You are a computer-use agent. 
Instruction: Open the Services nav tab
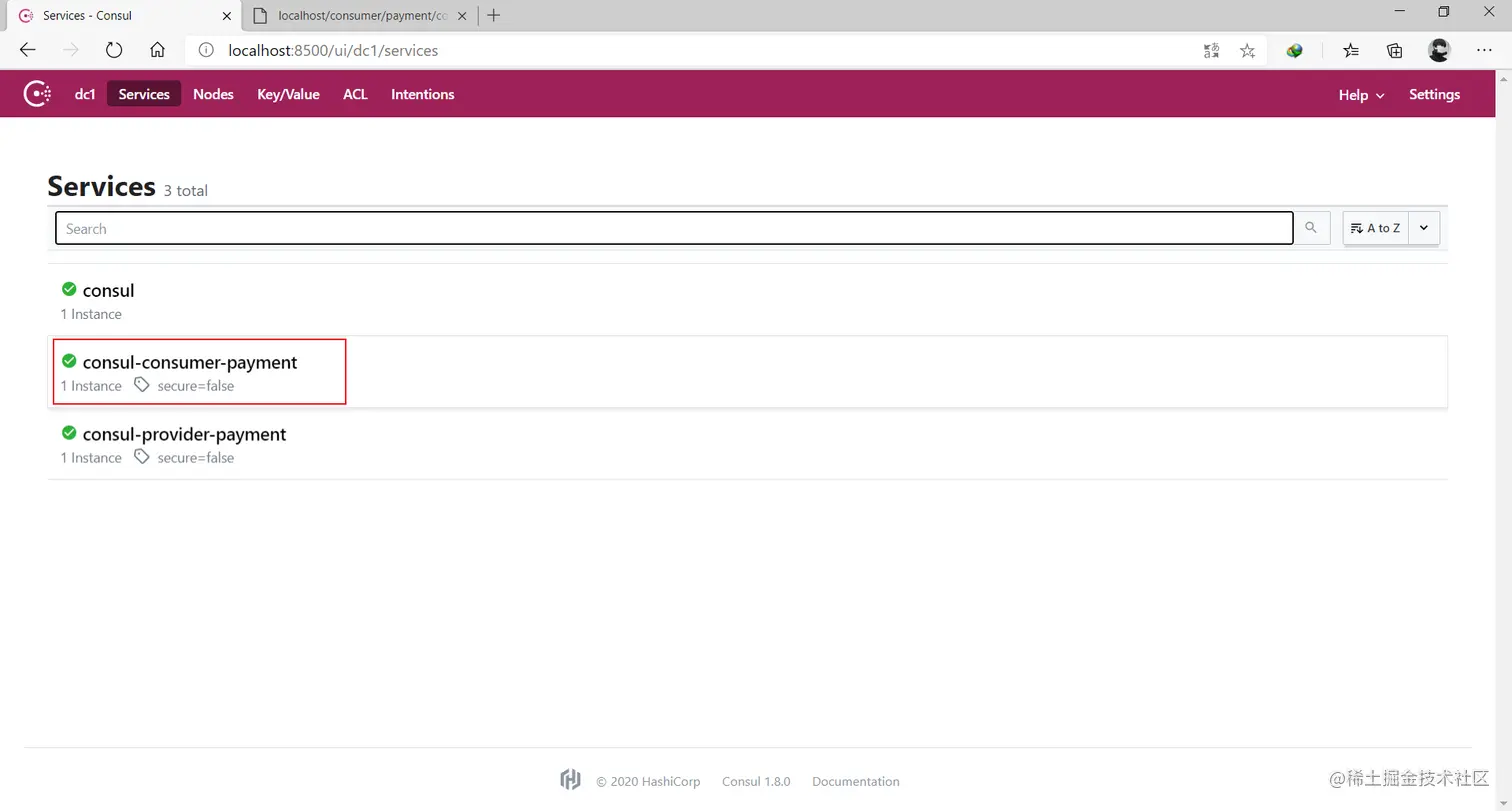(x=144, y=94)
